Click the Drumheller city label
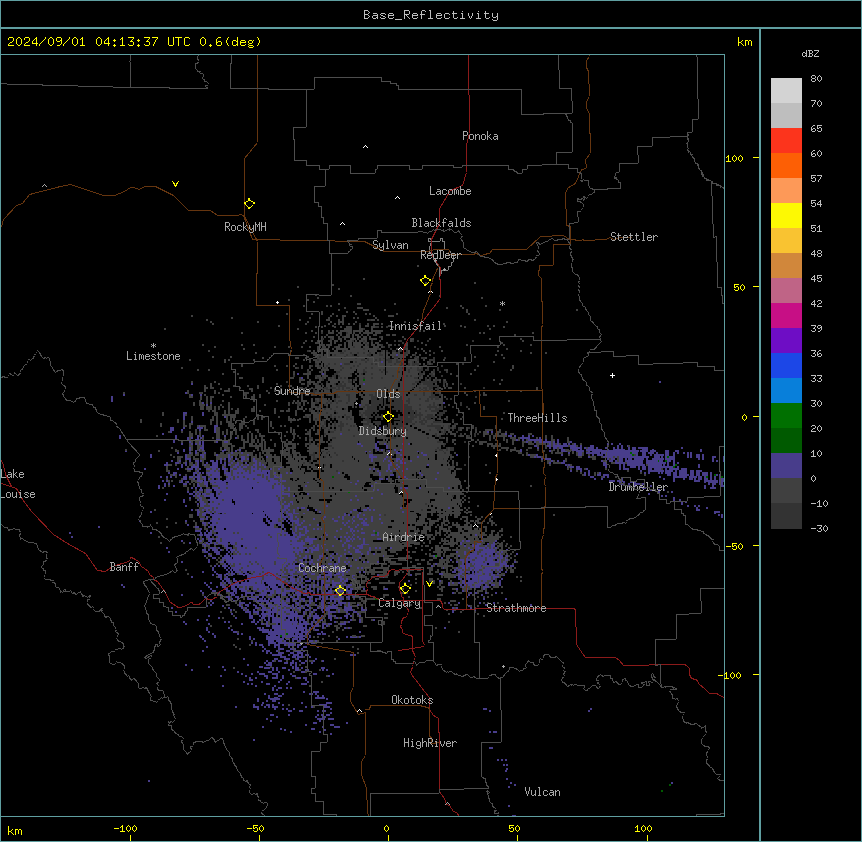The image size is (862, 842). (x=638, y=487)
